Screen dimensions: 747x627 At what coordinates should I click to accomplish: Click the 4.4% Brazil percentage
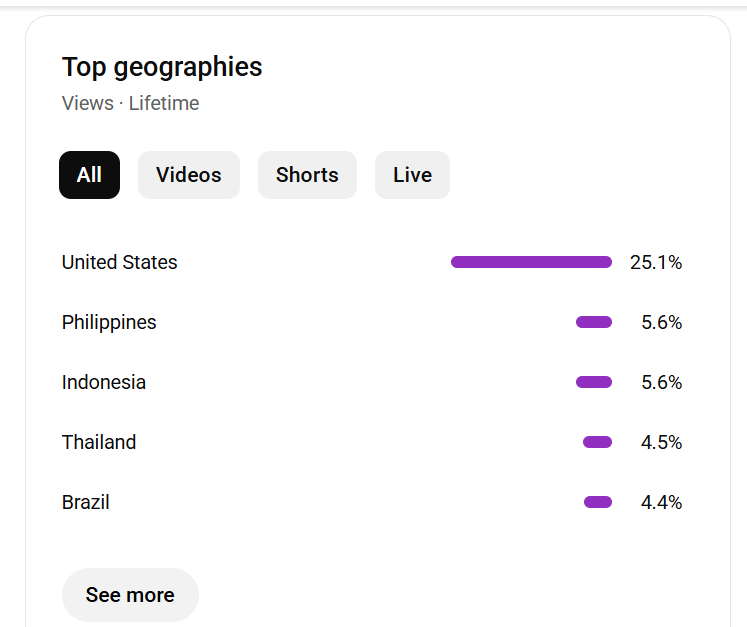pyautogui.click(x=661, y=502)
